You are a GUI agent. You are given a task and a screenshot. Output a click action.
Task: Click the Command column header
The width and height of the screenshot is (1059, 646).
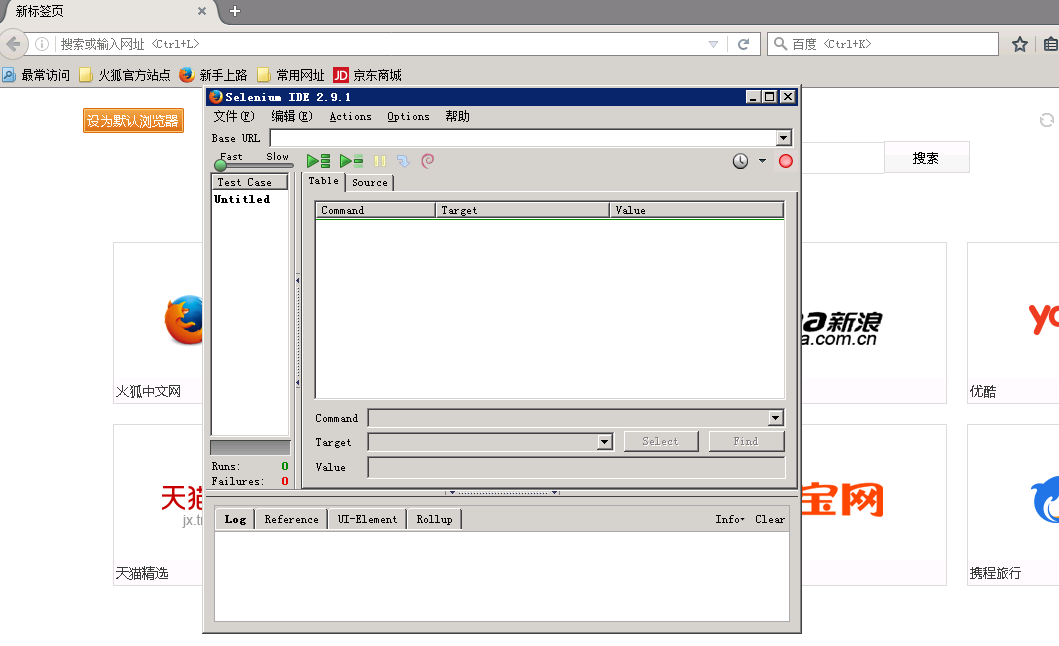(x=376, y=210)
